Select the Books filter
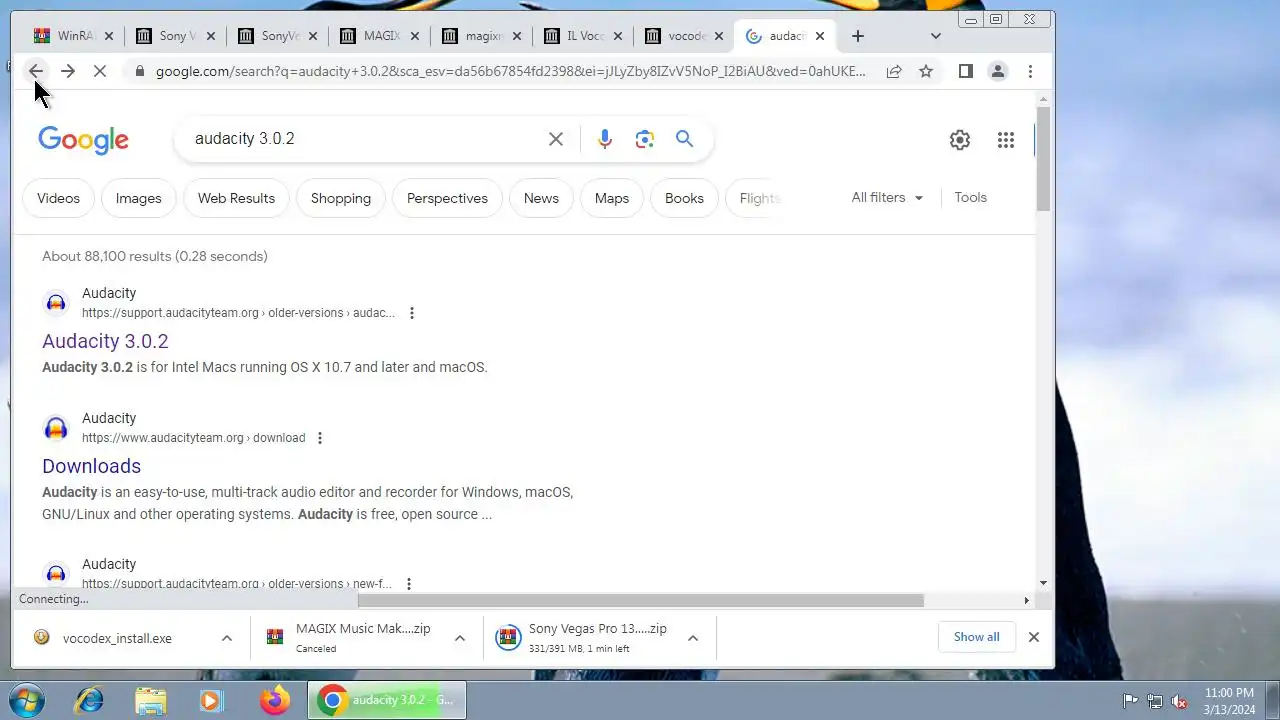This screenshot has width=1280, height=720. pyautogui.click(x=684, y=198)
